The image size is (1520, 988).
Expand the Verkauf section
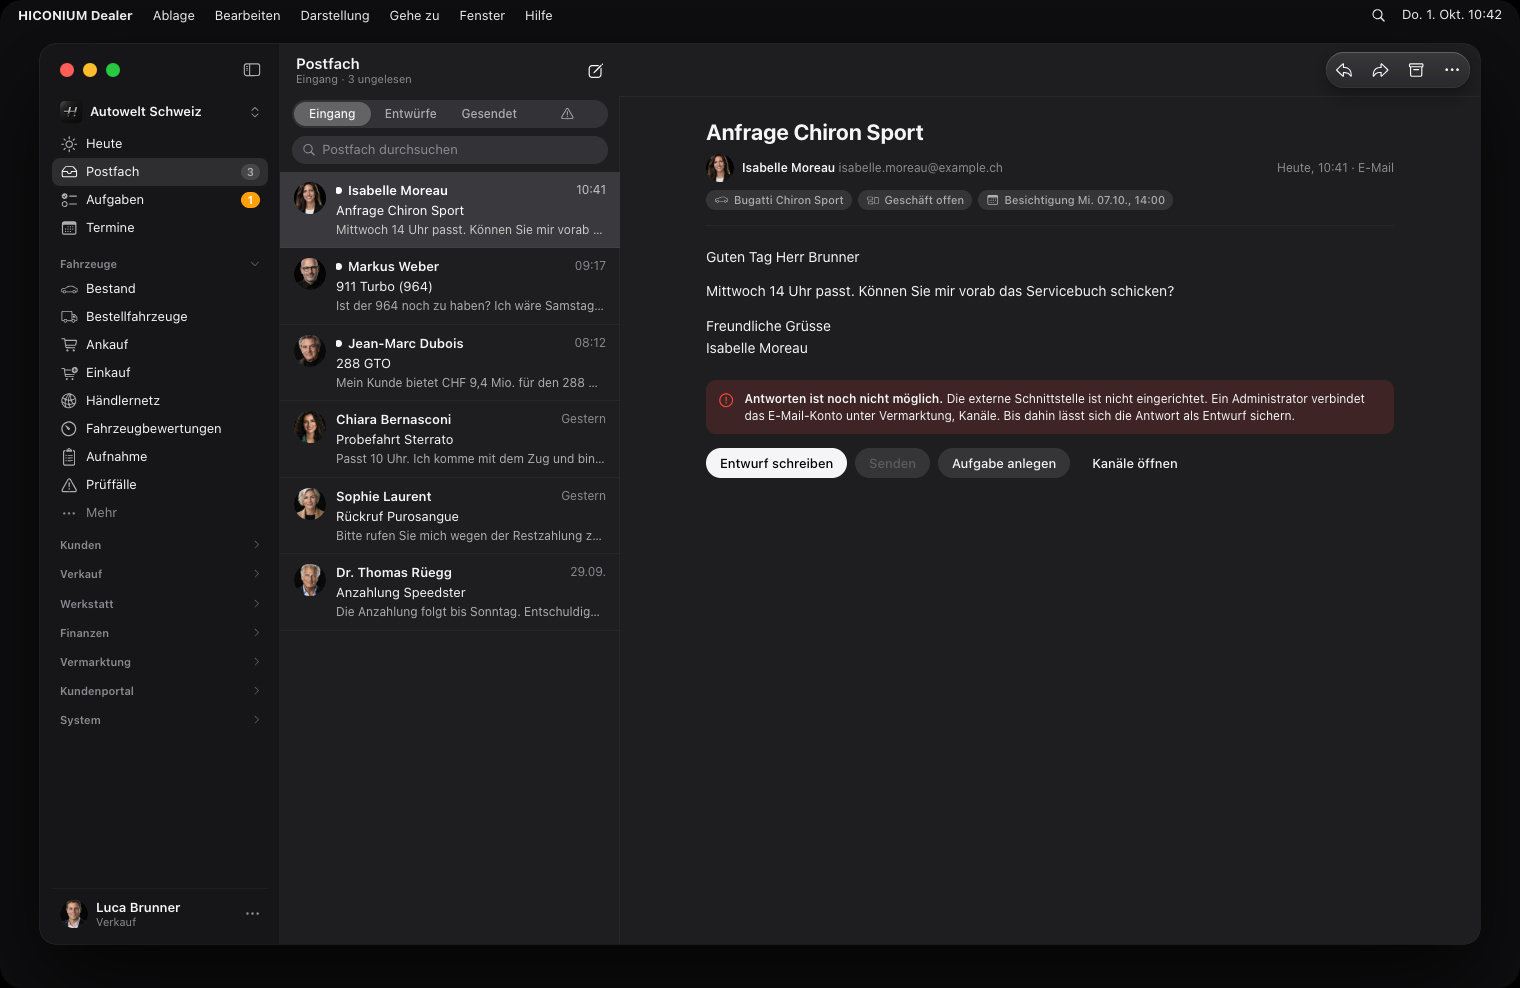pyautogui.click(x=160, y=574)
